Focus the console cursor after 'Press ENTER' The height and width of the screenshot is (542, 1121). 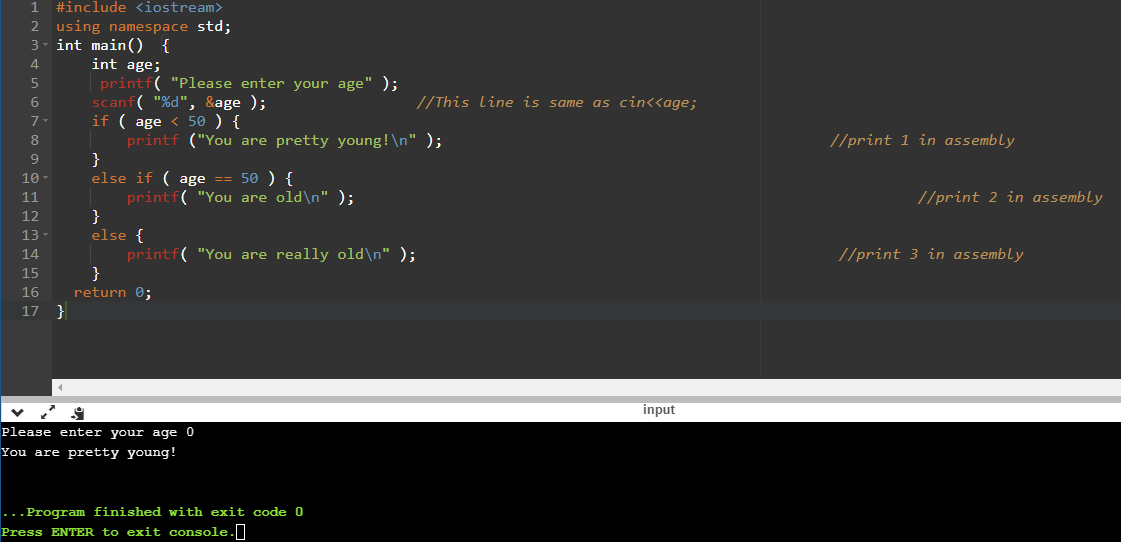point(240,532)
